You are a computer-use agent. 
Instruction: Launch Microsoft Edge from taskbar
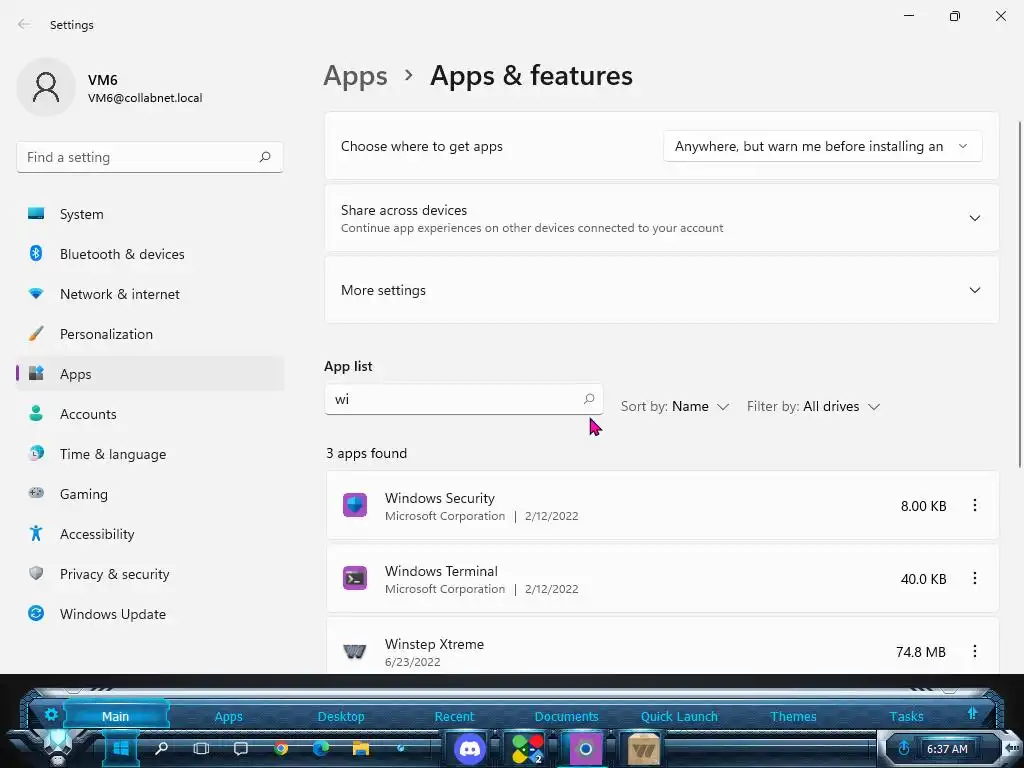point(321,748)
